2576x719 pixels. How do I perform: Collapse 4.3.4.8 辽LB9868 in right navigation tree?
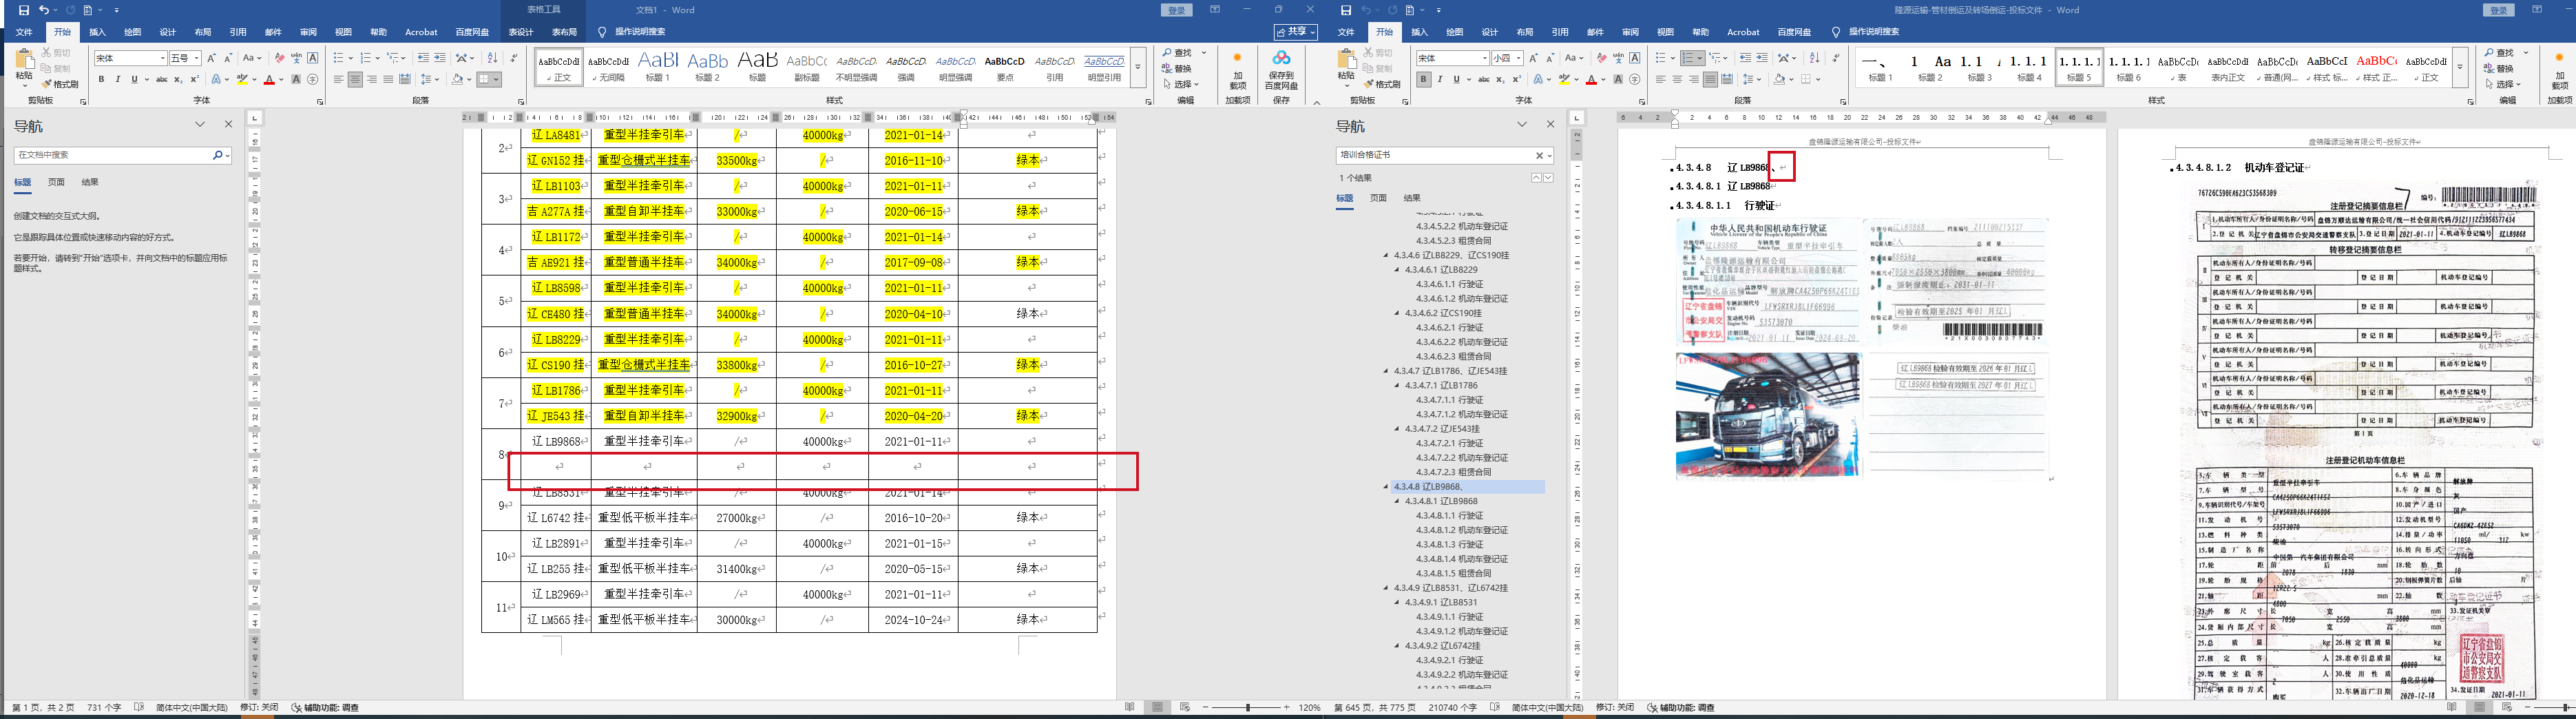(x=1387, y=487)
